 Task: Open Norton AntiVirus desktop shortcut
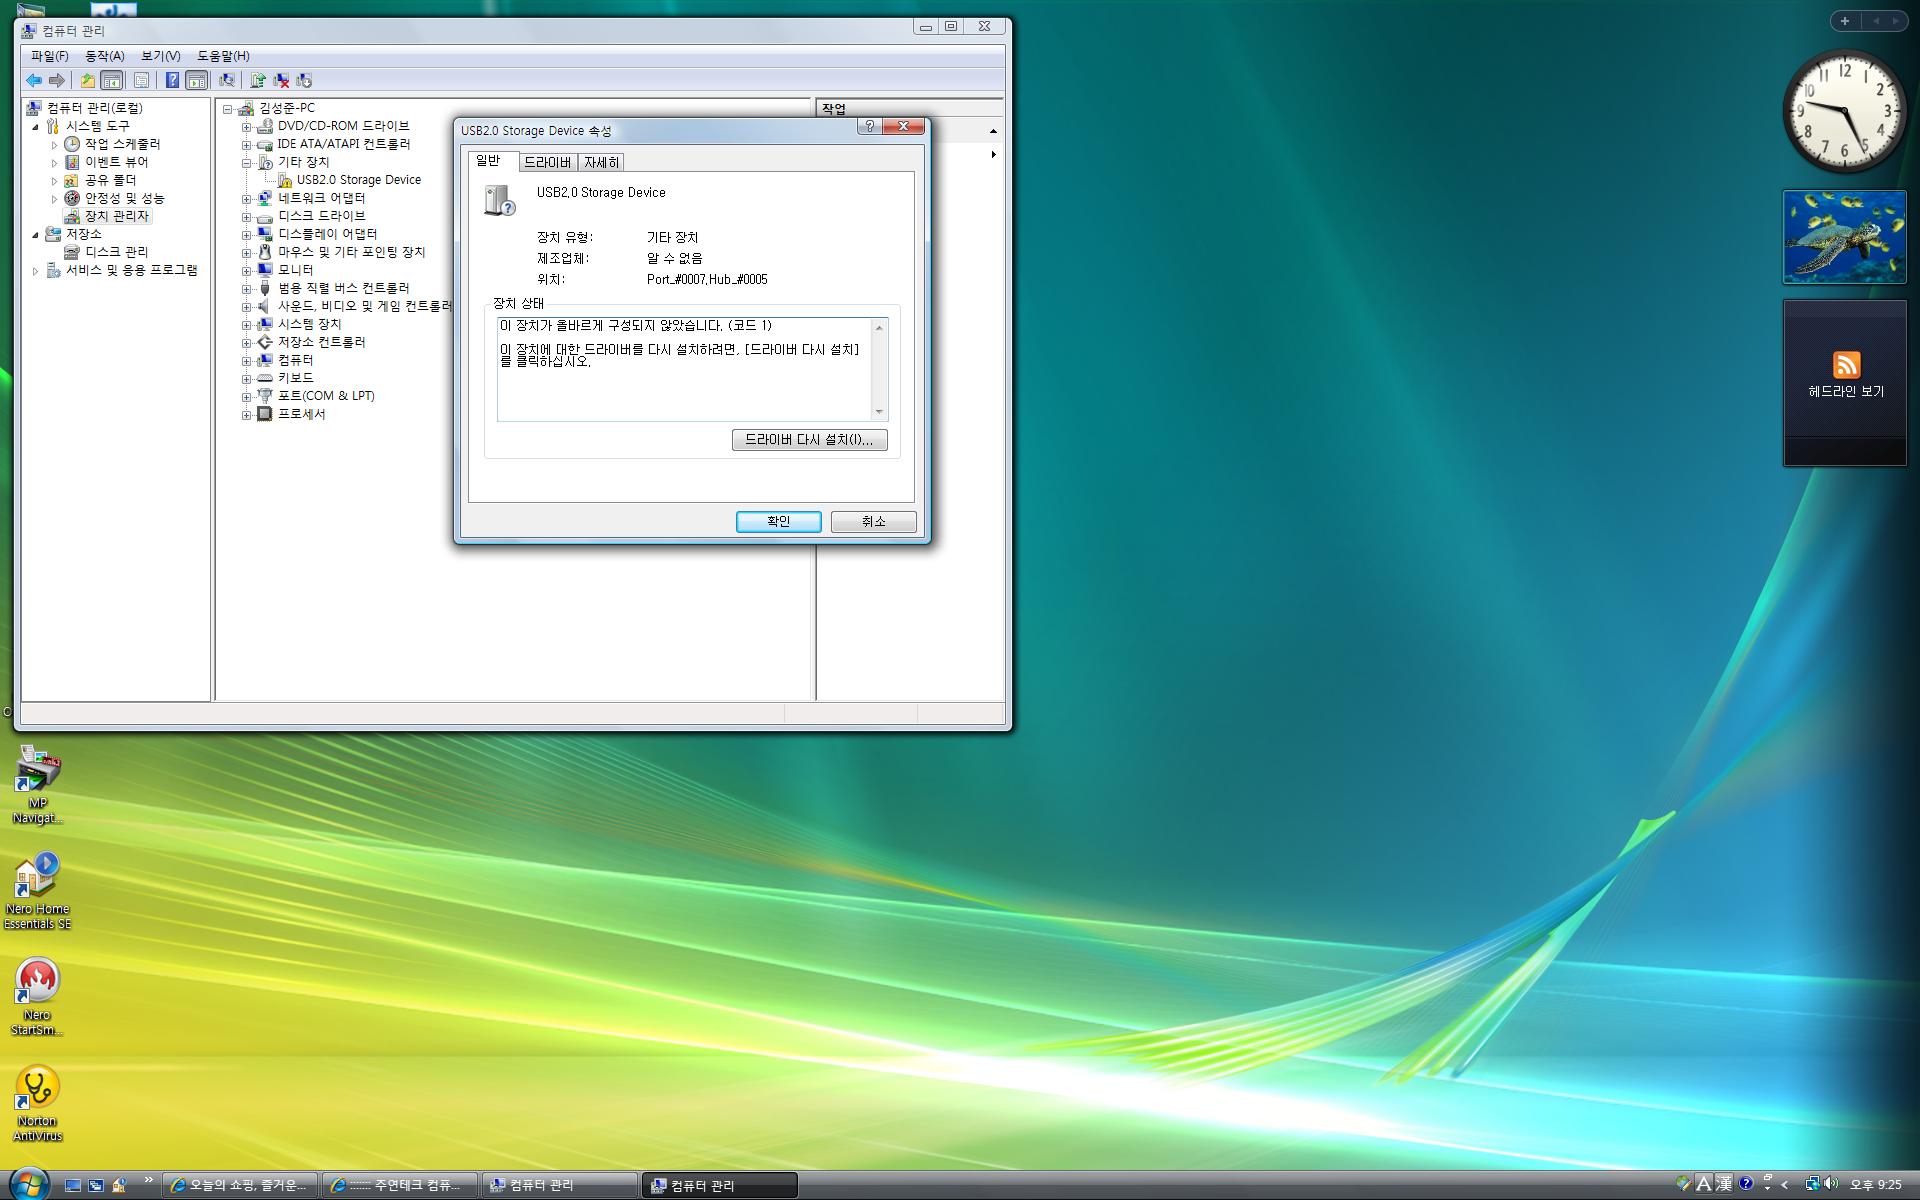[37, 1103]
